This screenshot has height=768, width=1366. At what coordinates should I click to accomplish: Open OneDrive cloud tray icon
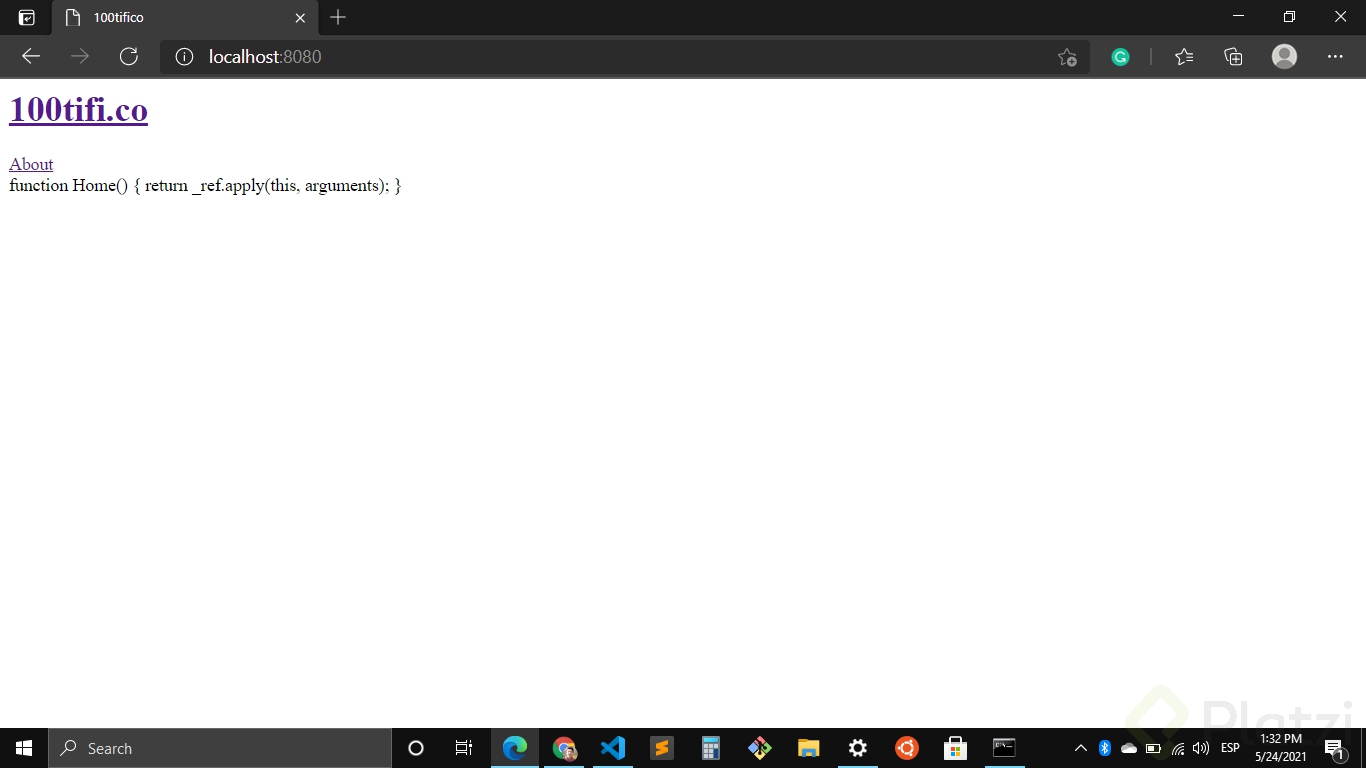(x=1129, y=748)
